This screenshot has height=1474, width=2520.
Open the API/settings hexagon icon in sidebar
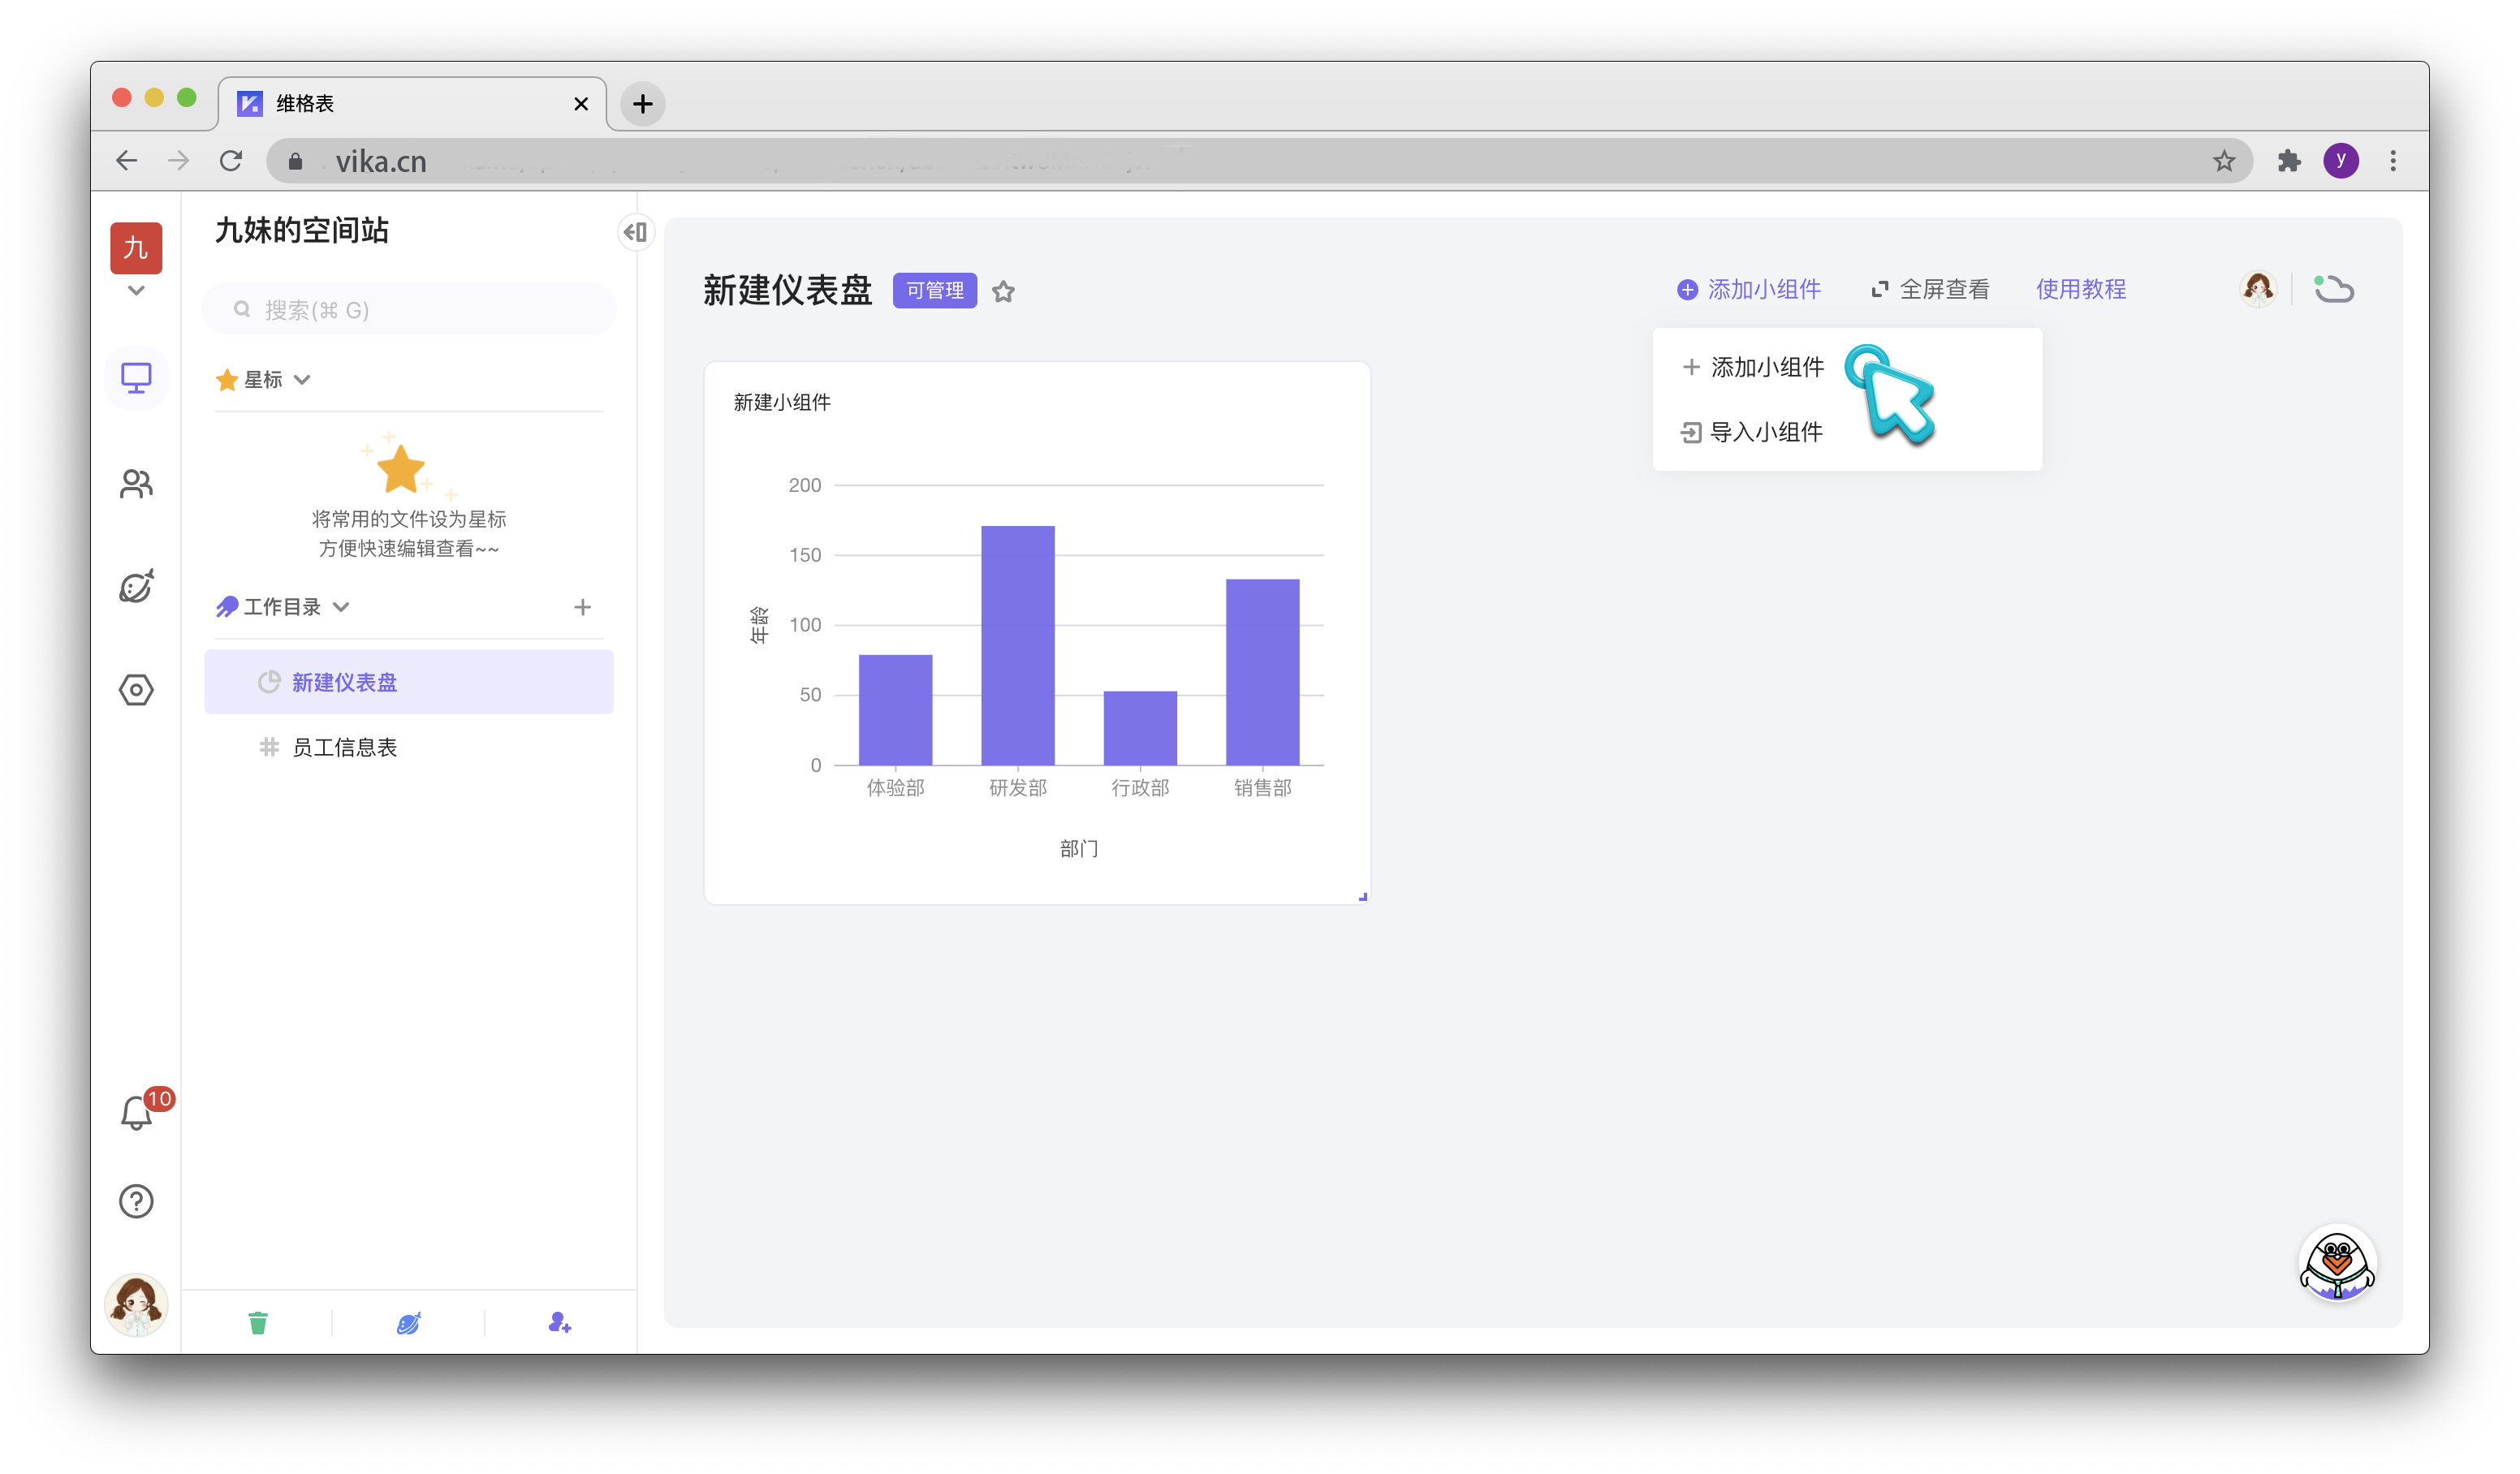click(136, 689)
